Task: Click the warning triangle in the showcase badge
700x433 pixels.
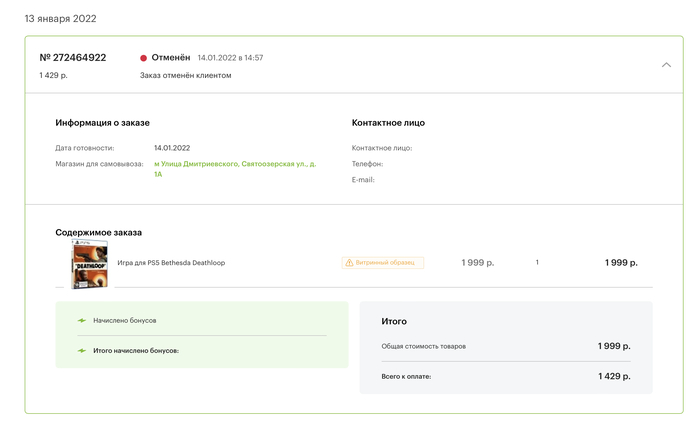Action: [x=349, y=263]
